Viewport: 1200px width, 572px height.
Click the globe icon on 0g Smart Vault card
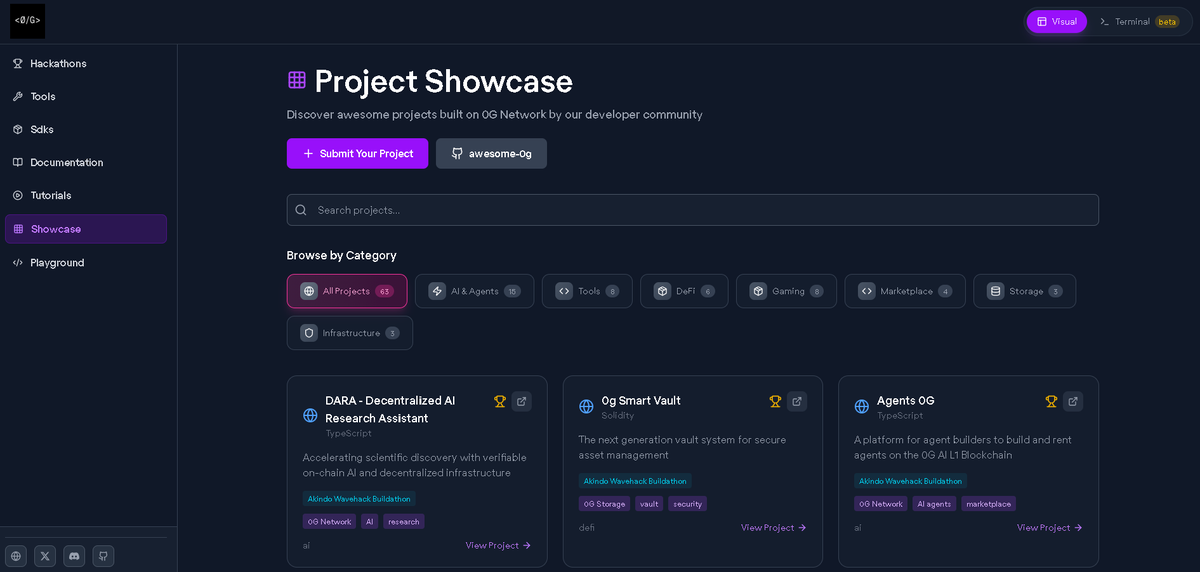(x=586, y=406)
